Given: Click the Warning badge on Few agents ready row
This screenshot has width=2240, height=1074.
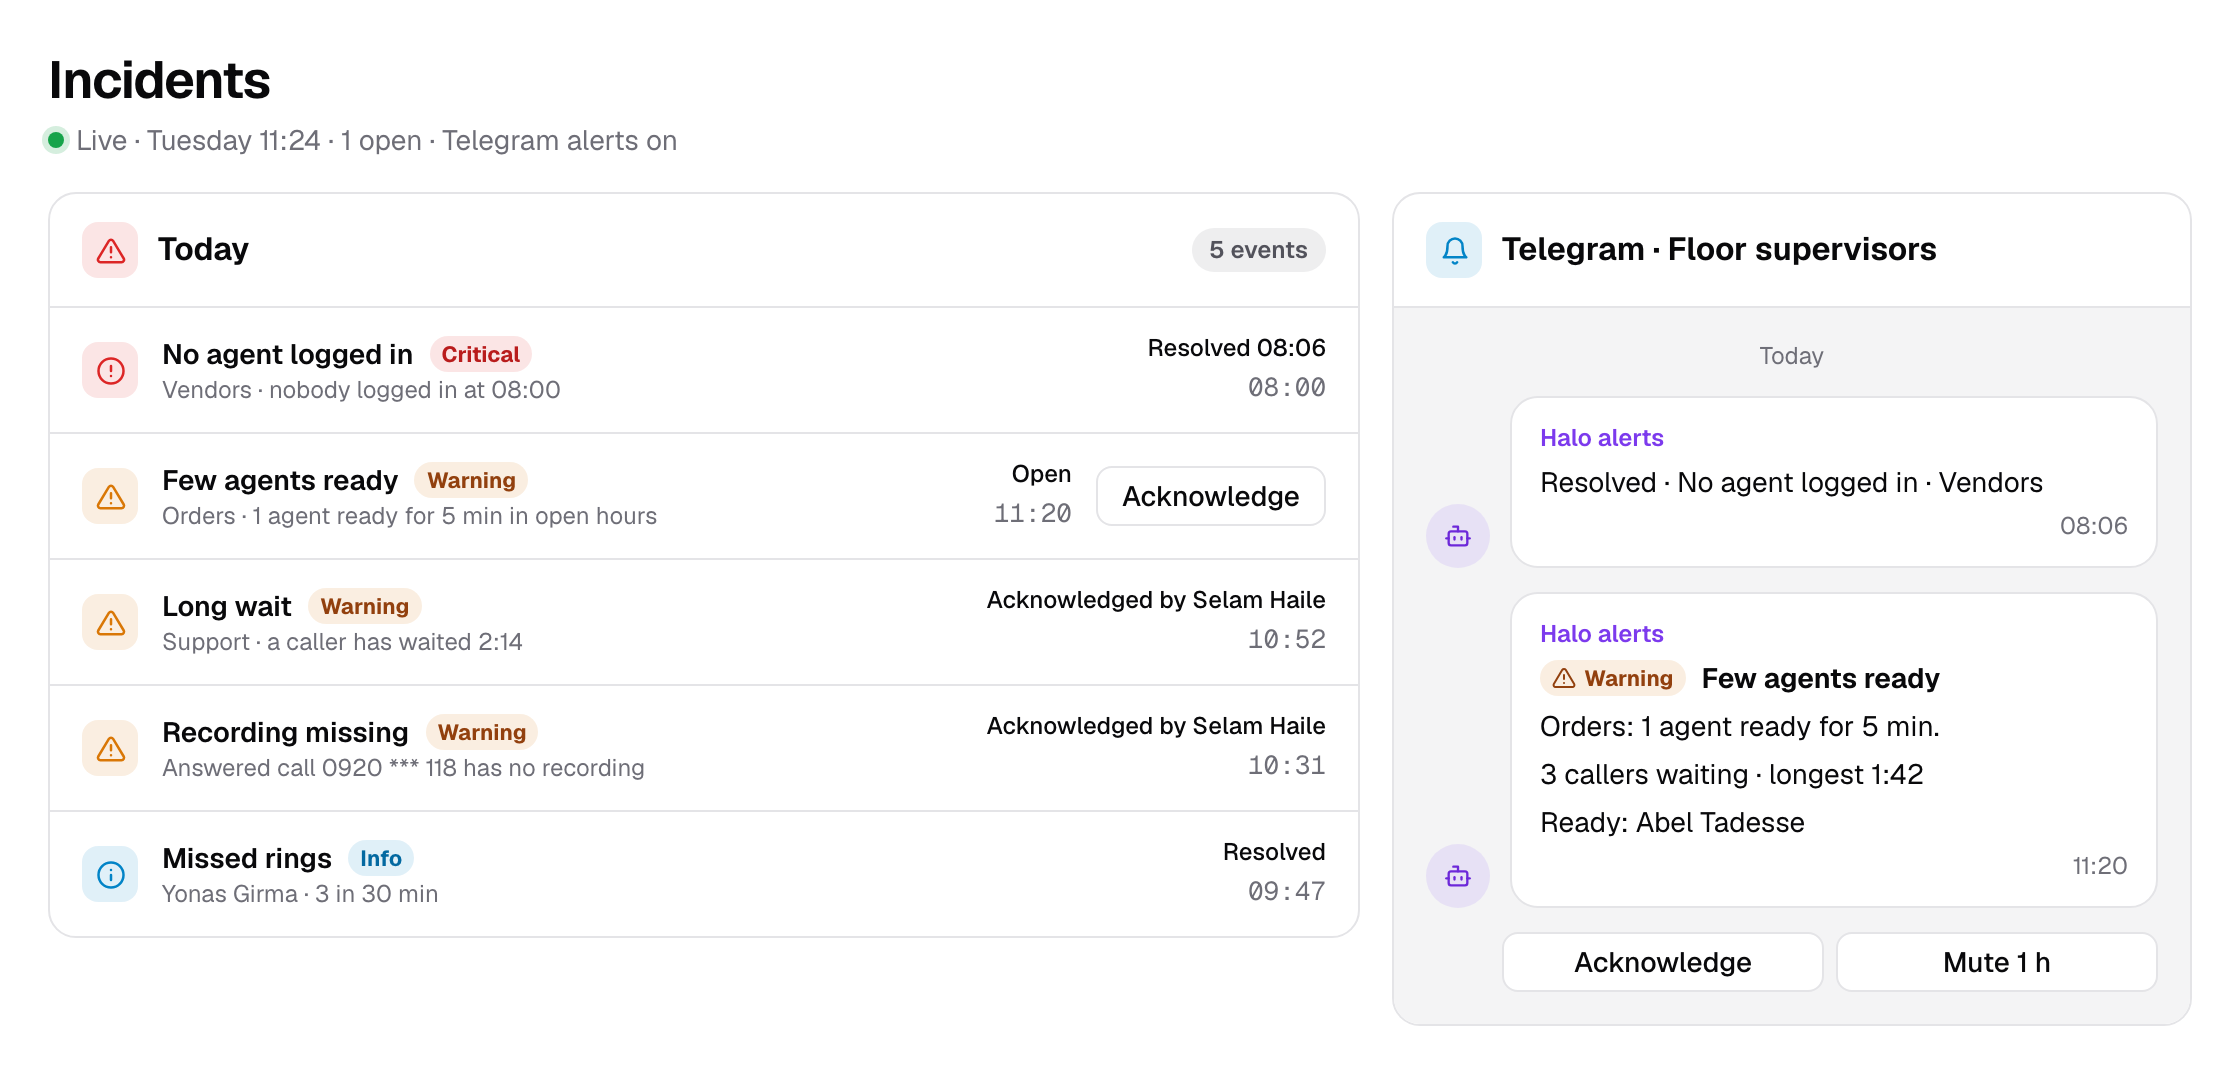Looking at the screenshot, I should tap(471, 480).
